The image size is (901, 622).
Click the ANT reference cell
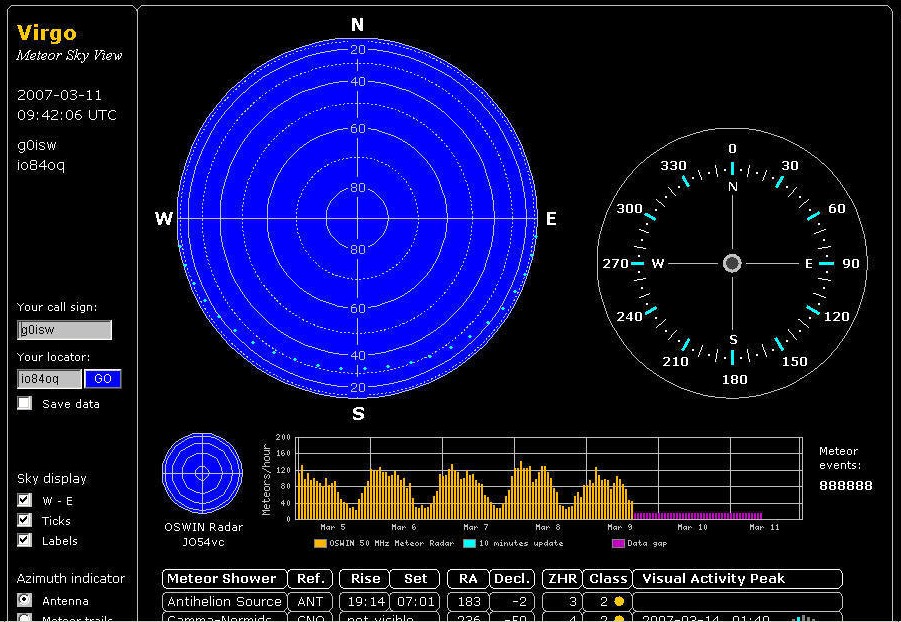click(310, 601)
